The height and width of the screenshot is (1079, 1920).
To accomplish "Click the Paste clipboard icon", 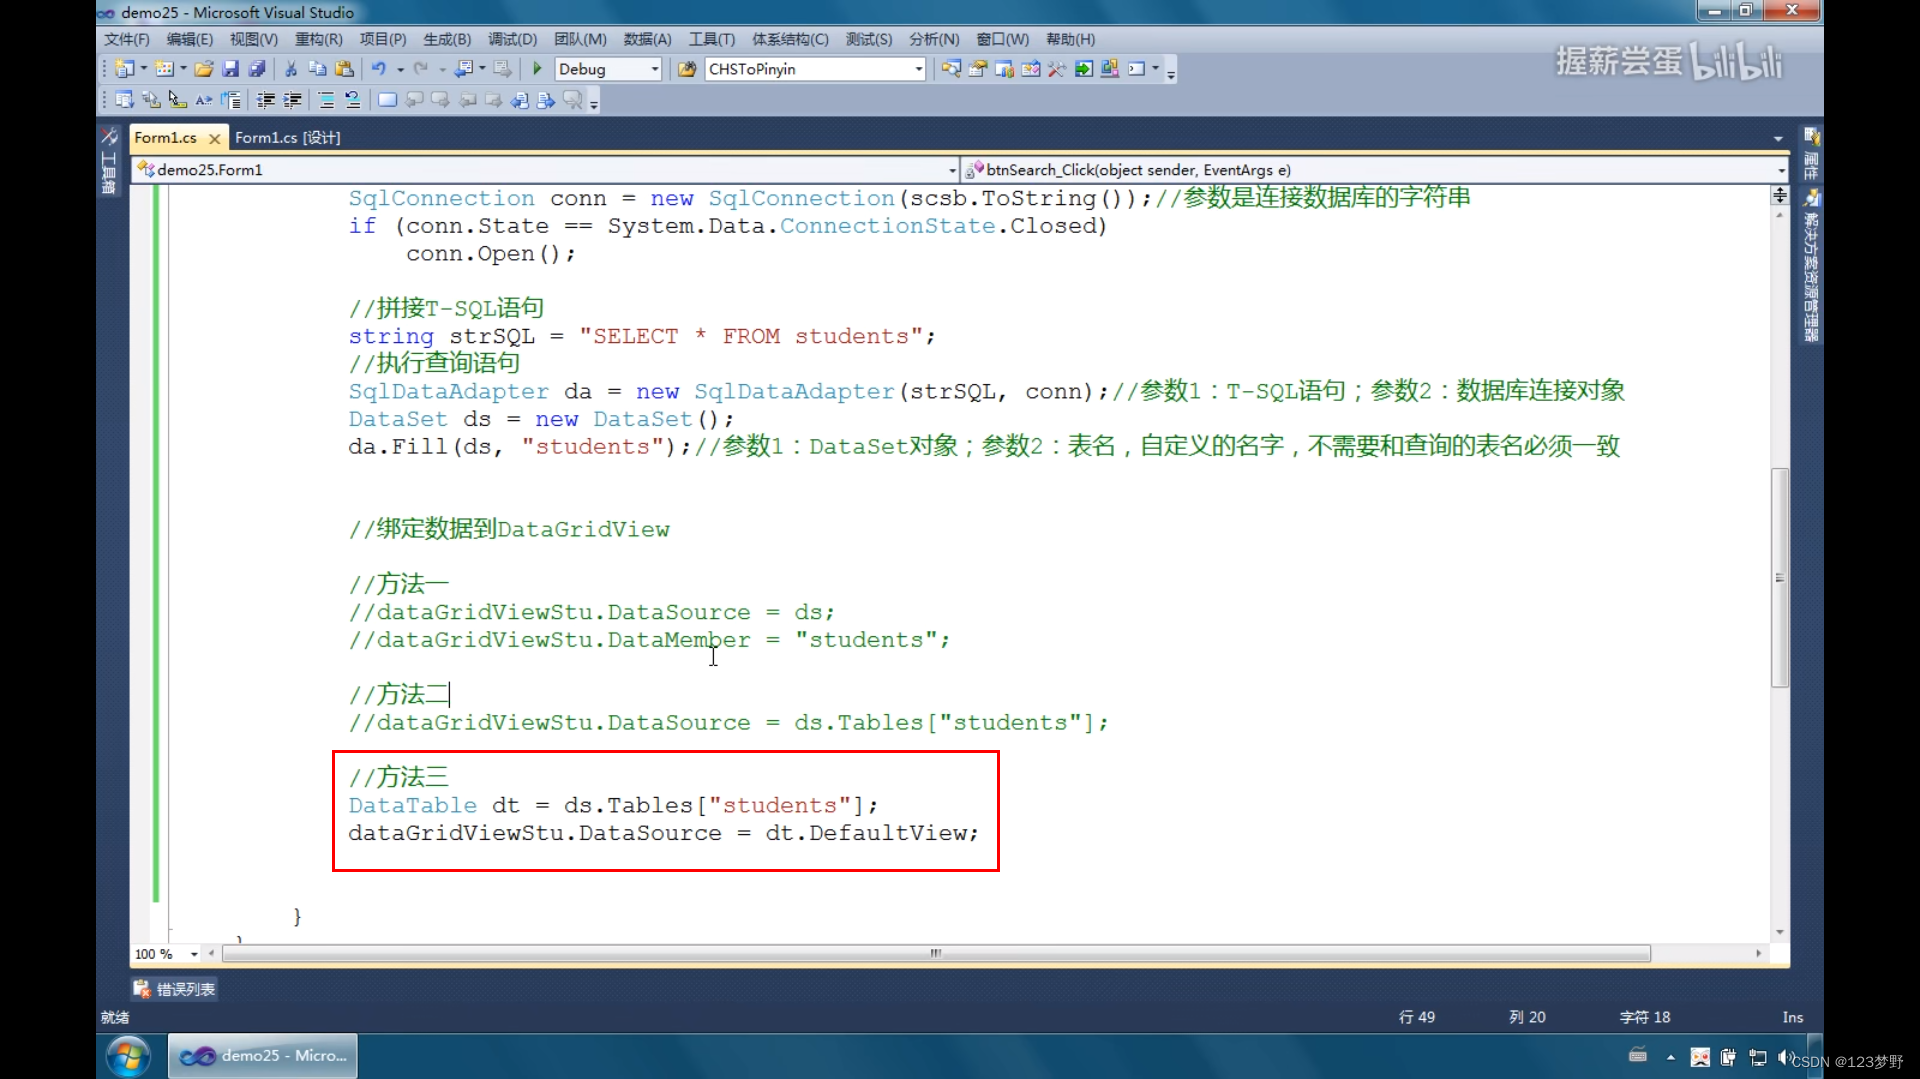I will [x=345, y=69].
